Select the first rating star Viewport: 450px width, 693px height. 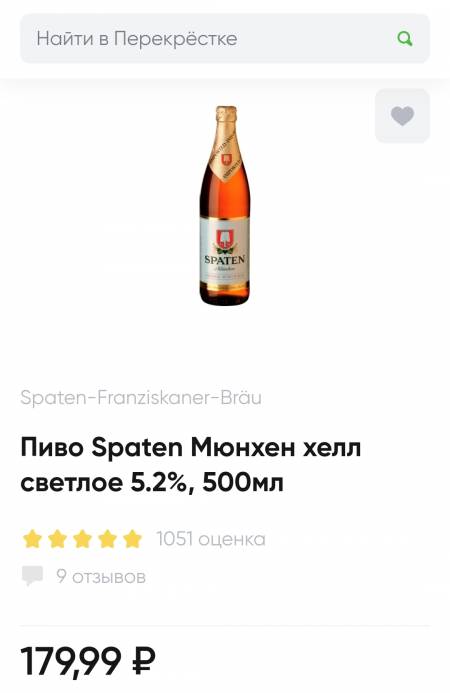tap(32, 540)
